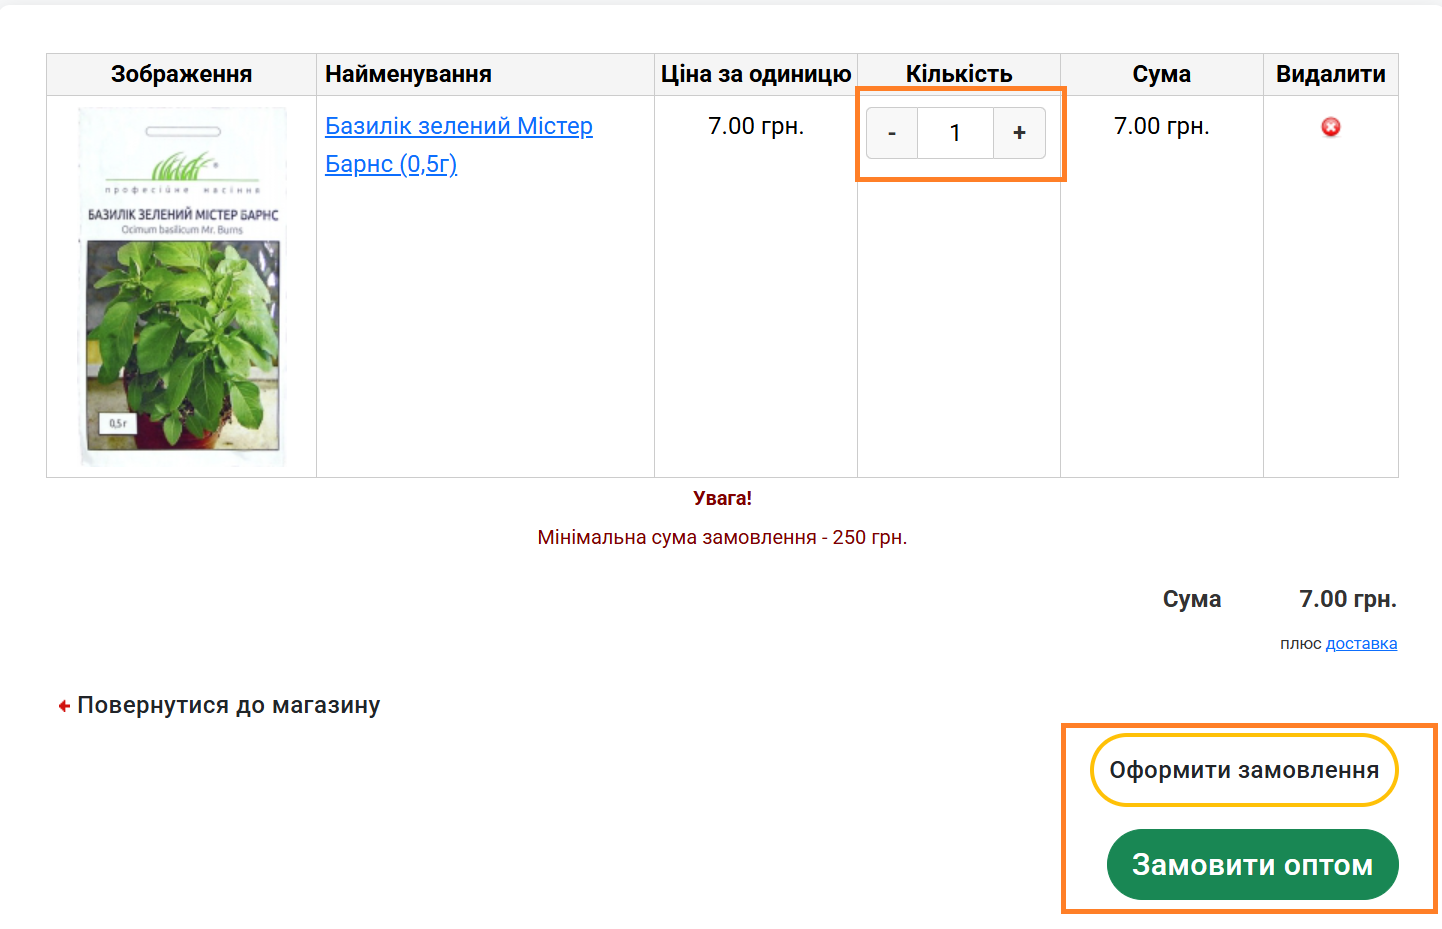Select the Видалити column header
The width and height of the screenshot is (1442, 929).
[x=1330, y=74]
